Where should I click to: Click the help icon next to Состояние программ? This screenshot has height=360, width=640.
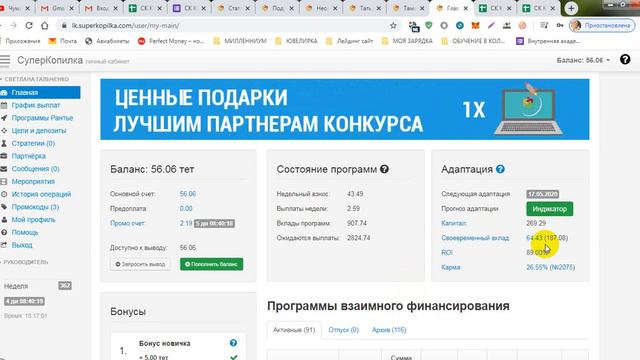point(384,169)
